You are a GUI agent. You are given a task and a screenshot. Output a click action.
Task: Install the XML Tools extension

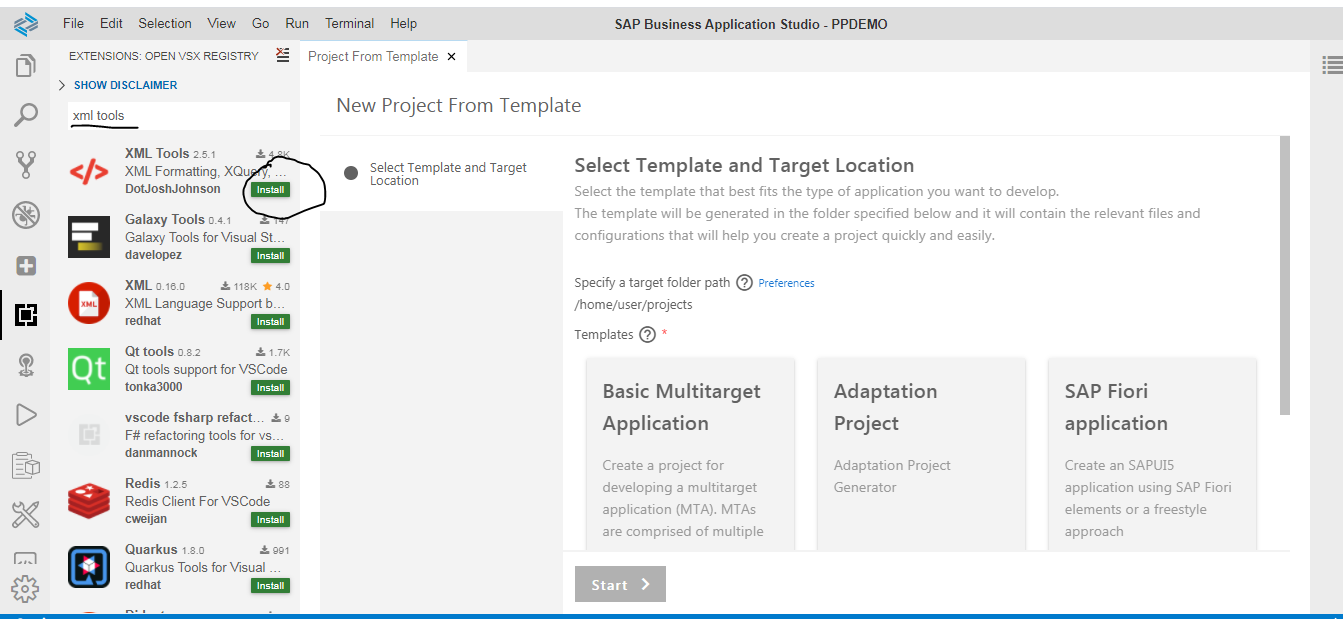pos(270,190)
